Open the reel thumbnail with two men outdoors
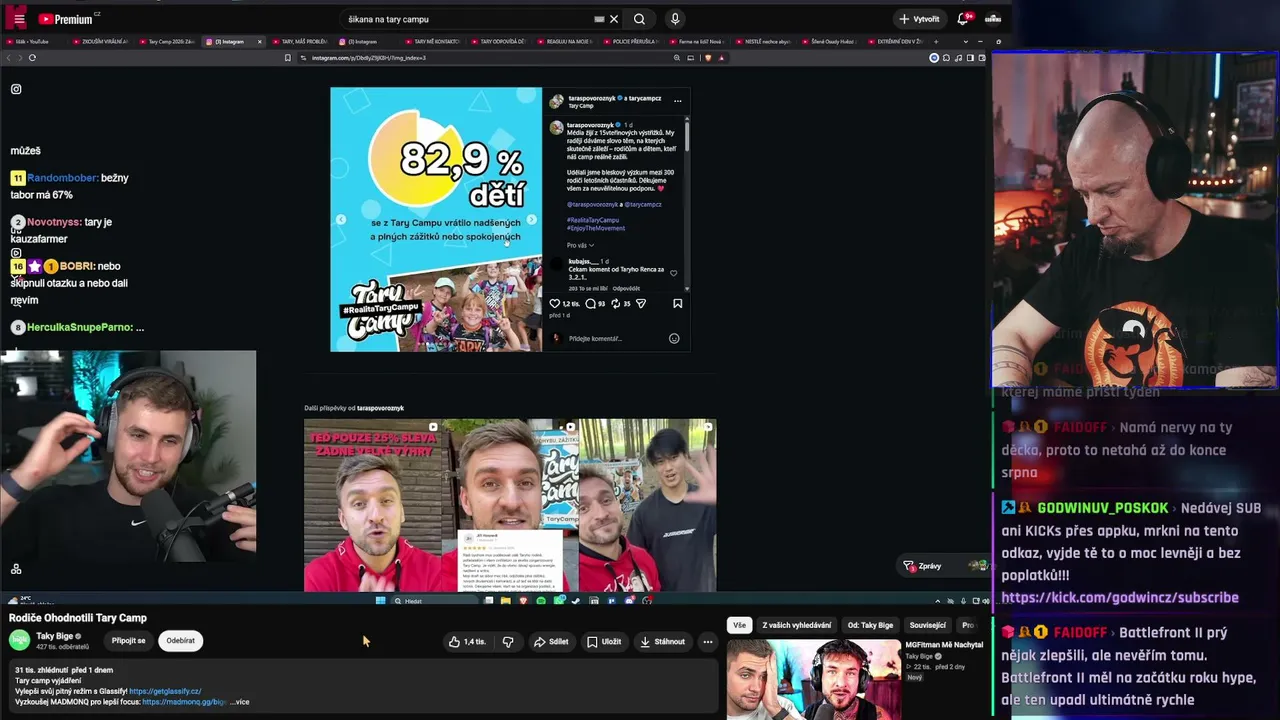 click(648, 505)
